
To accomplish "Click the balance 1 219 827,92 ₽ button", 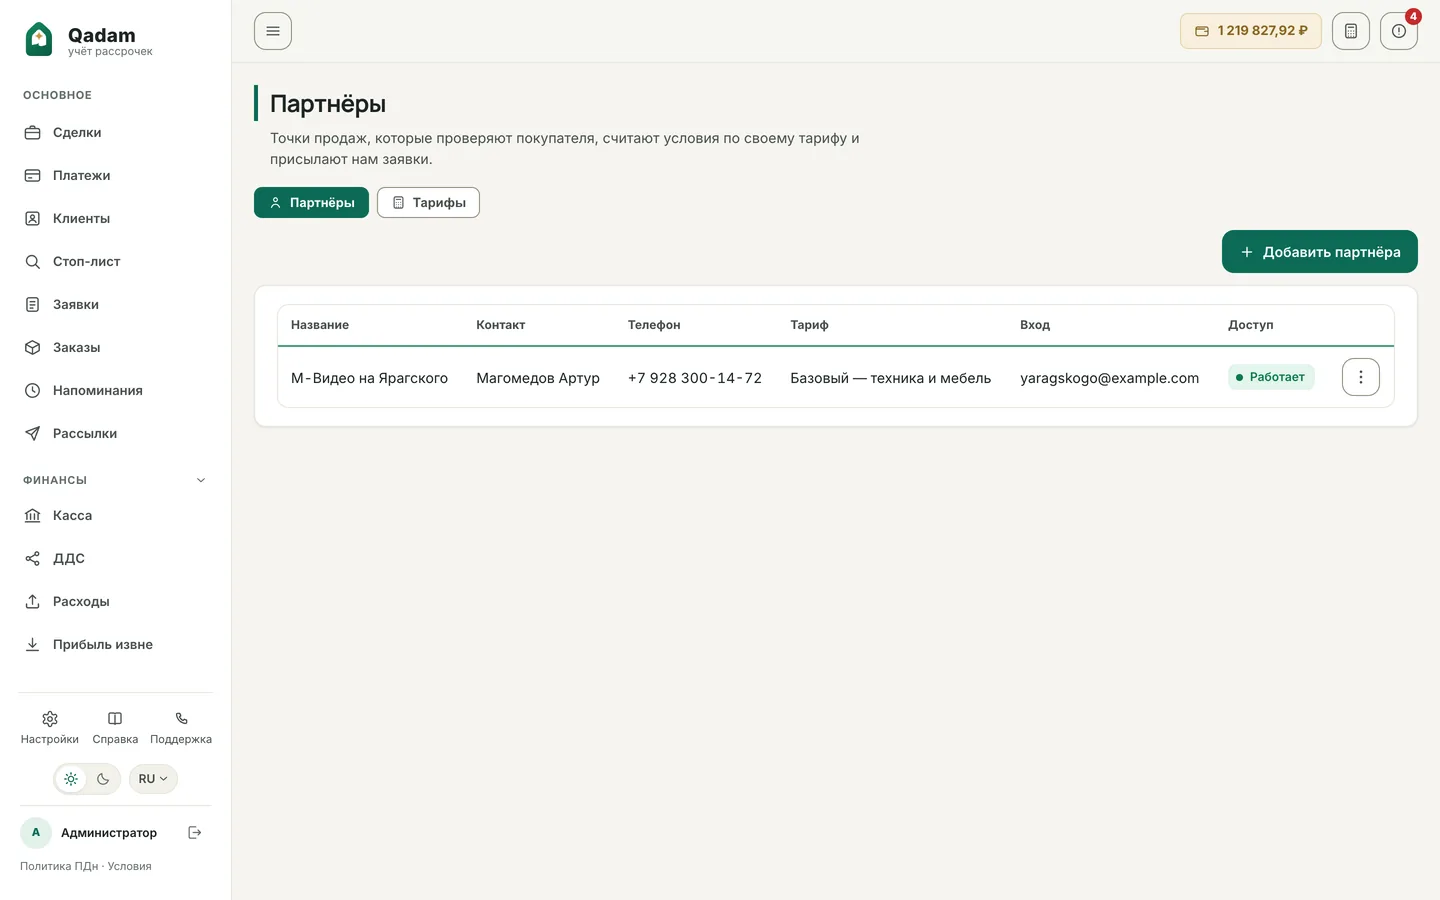I will point(1251,31).
